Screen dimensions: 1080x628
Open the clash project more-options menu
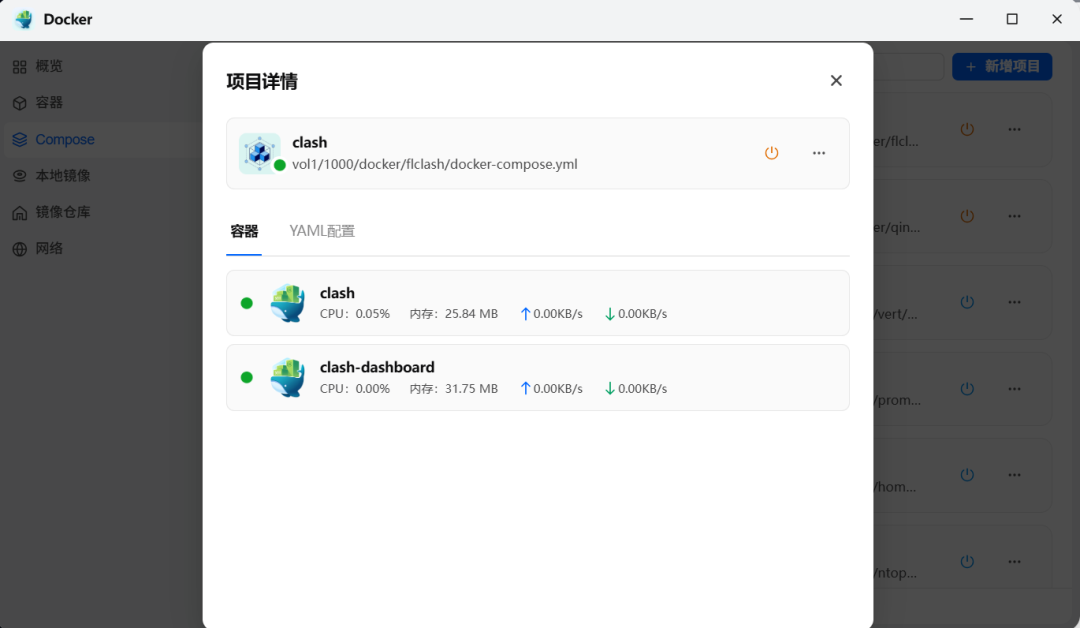[819, 153]
